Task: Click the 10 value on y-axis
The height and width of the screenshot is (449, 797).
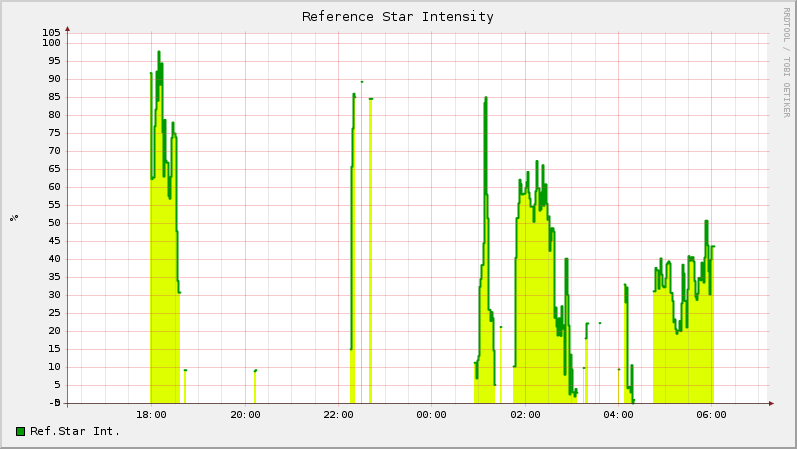Action: [x=54, y=367]
